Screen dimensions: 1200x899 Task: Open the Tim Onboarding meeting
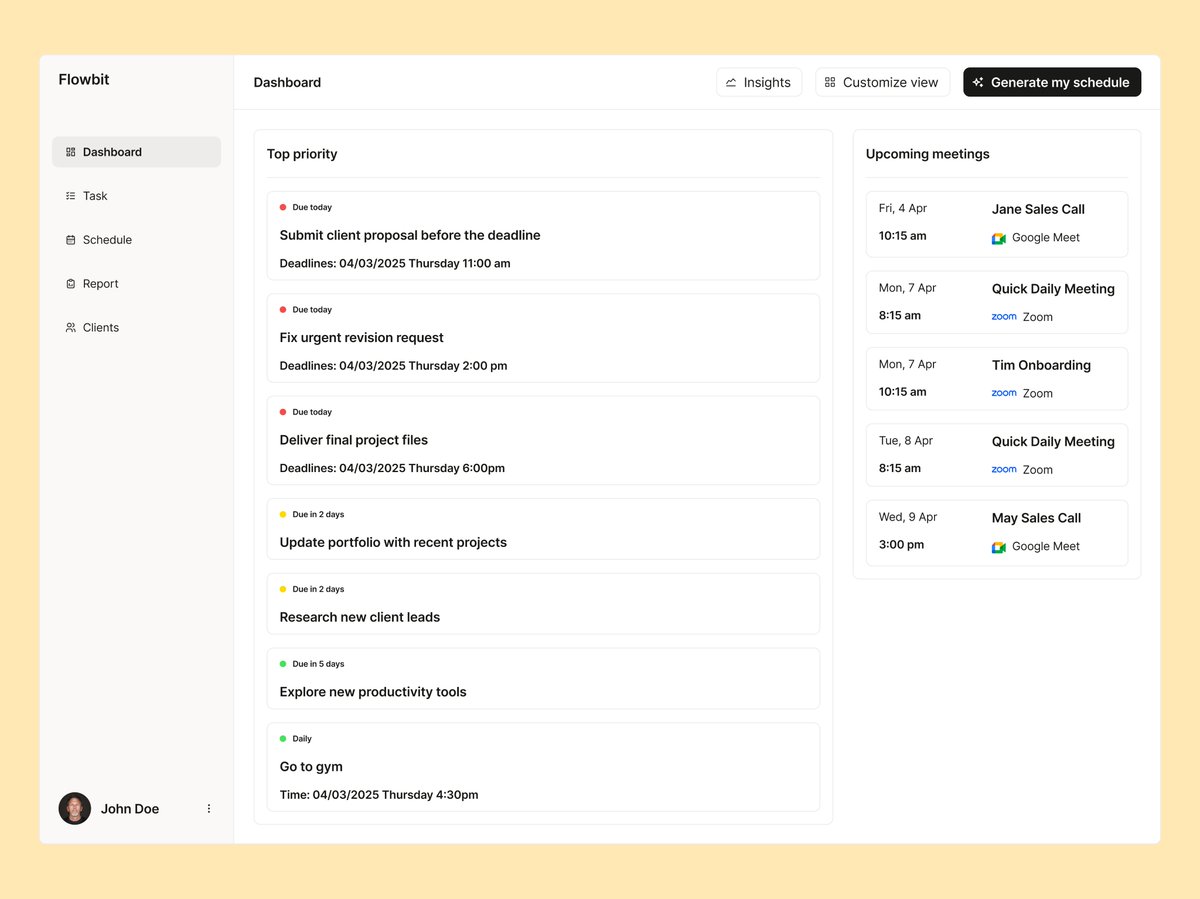click(997, 378)
